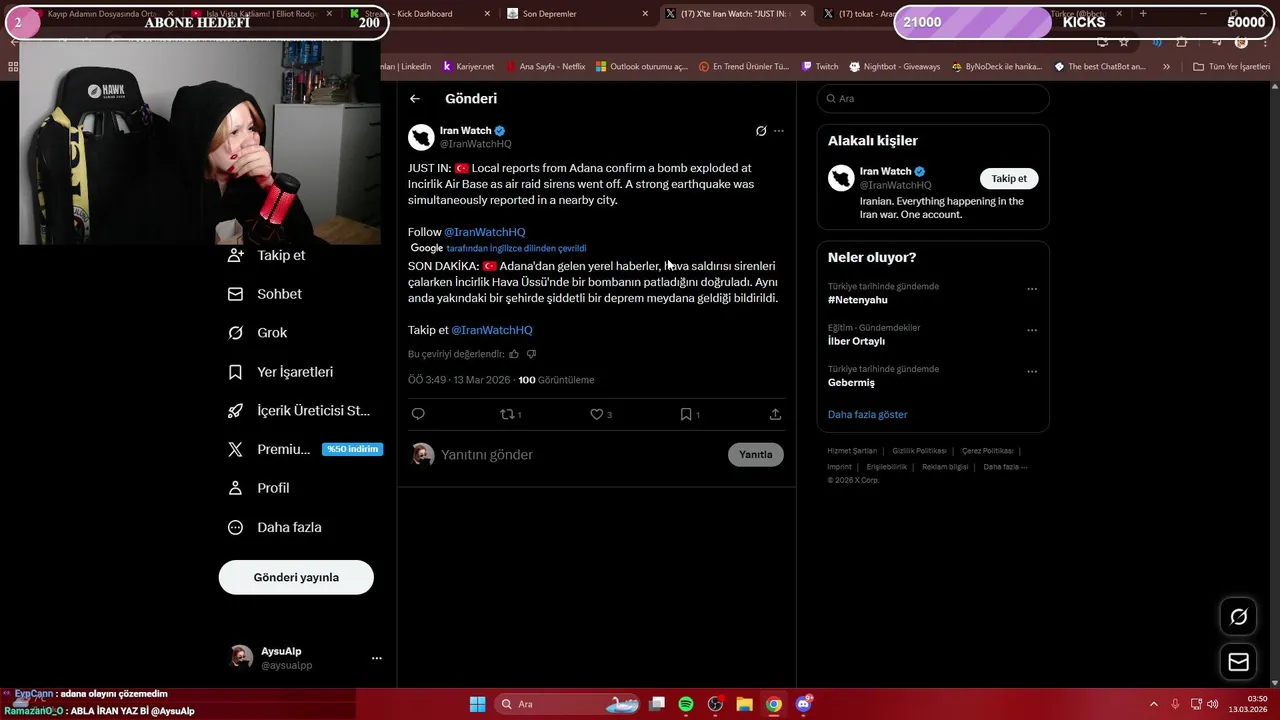Open the İlber Ortaylı trending topic

[856, 341]
